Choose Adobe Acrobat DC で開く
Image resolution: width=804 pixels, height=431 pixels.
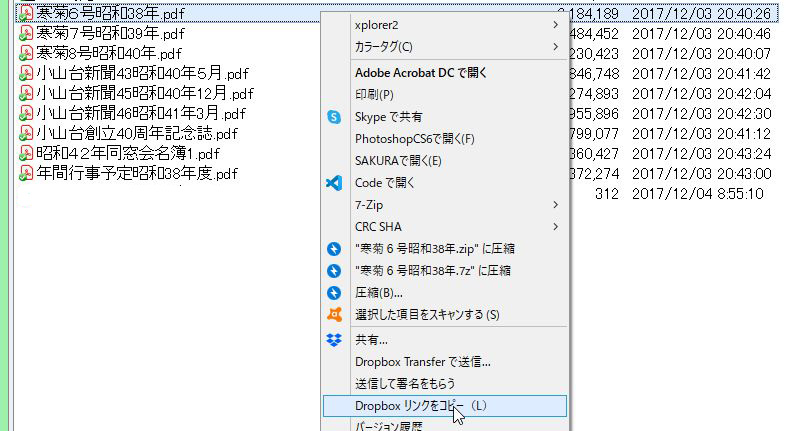(x=421, y=73)
